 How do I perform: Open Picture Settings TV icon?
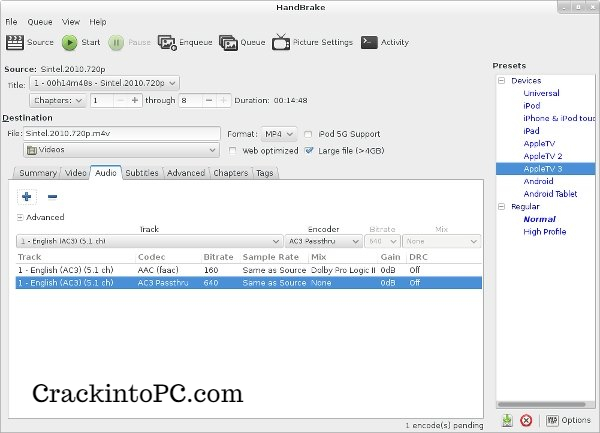(x=281, y=42)
